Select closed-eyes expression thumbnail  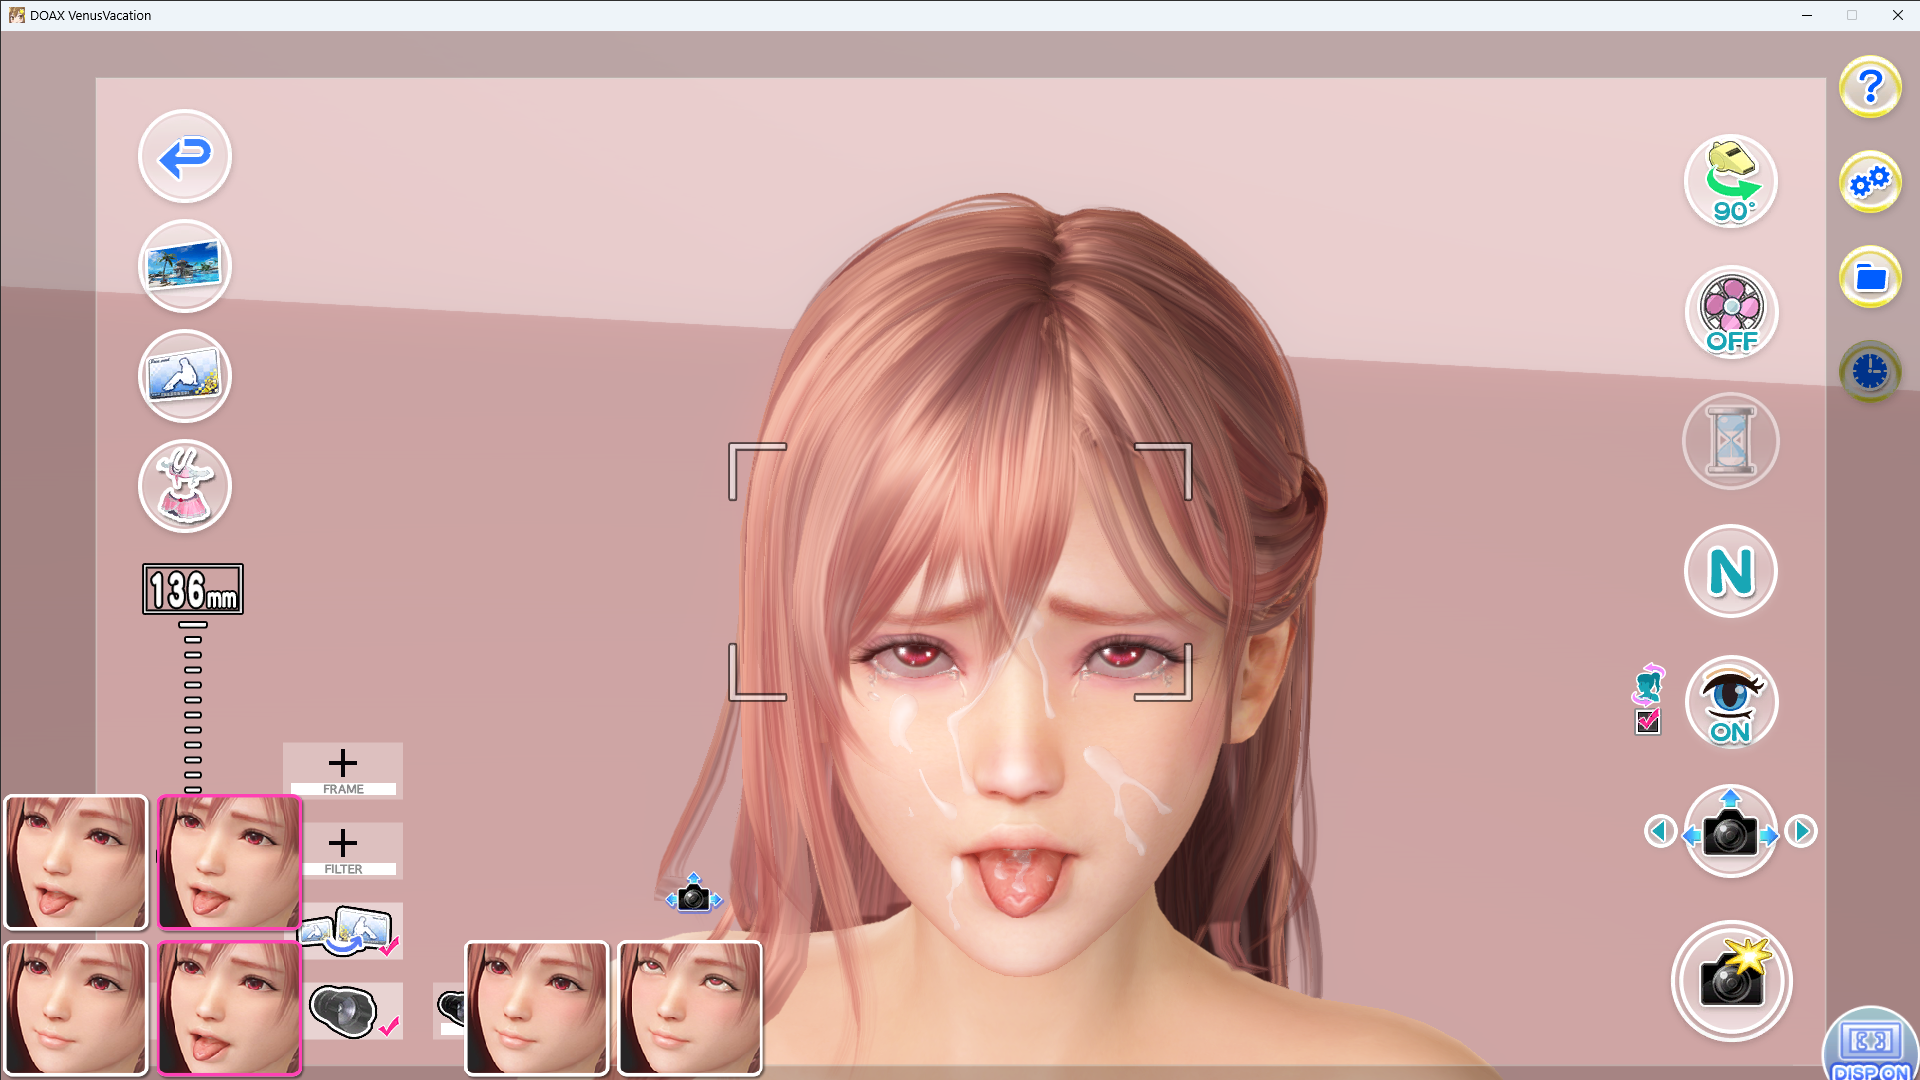click(x=690, y=1008)
